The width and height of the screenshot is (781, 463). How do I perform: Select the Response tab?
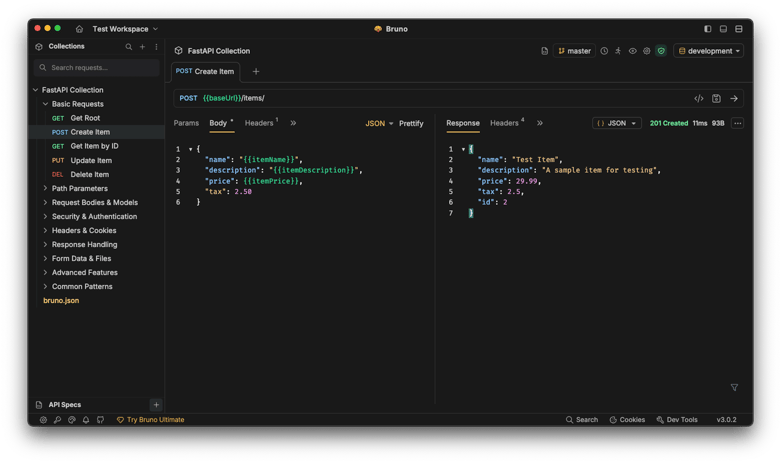point(463,123)
